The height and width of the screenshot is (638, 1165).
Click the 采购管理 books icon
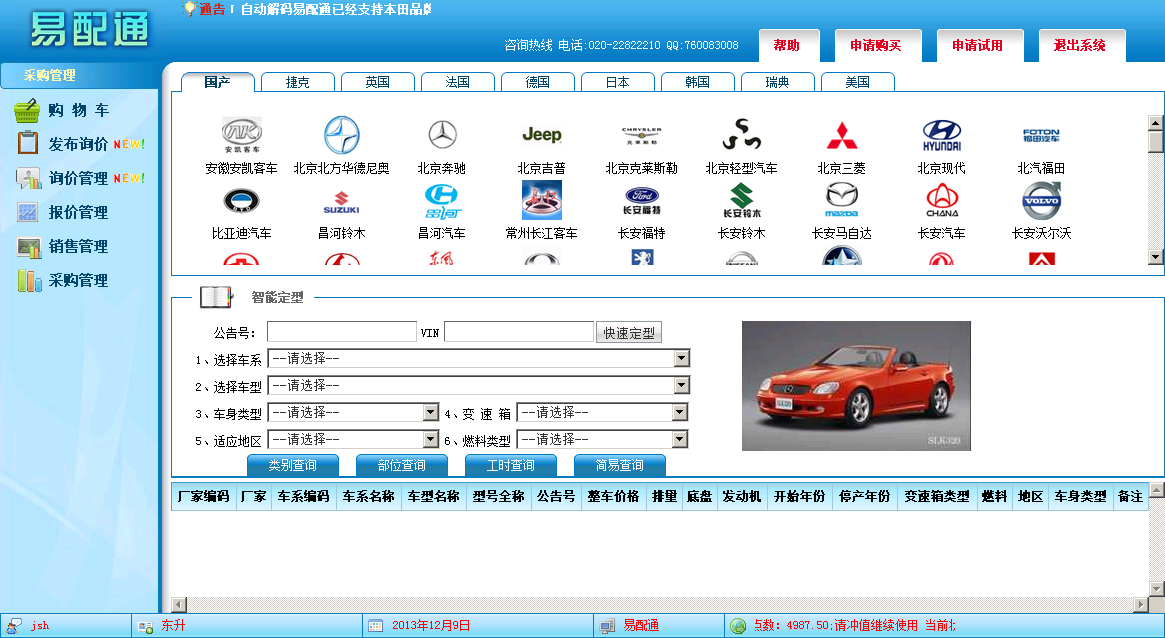pyautogui.click(x=28, y=281)
